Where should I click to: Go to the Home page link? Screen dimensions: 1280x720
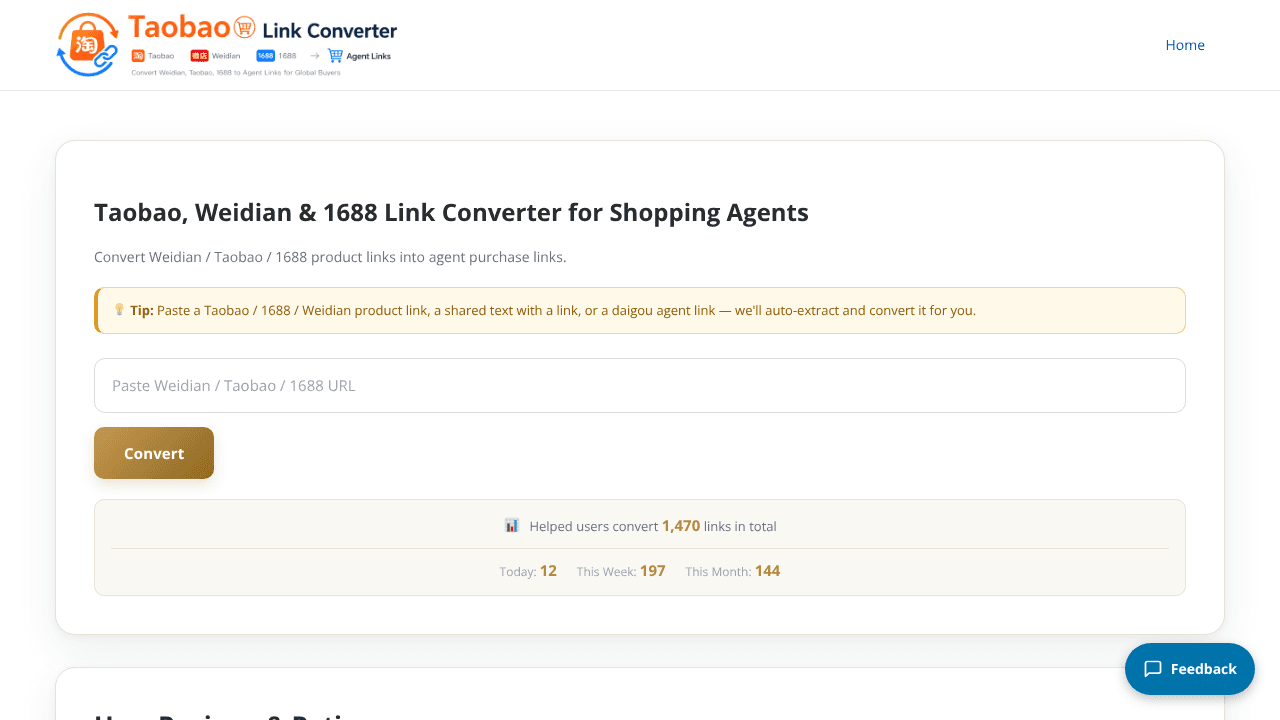click(1185, 45)
